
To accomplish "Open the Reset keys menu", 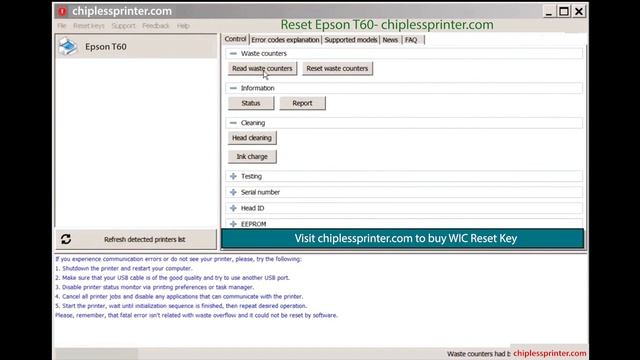I will (x=89, y=26).
